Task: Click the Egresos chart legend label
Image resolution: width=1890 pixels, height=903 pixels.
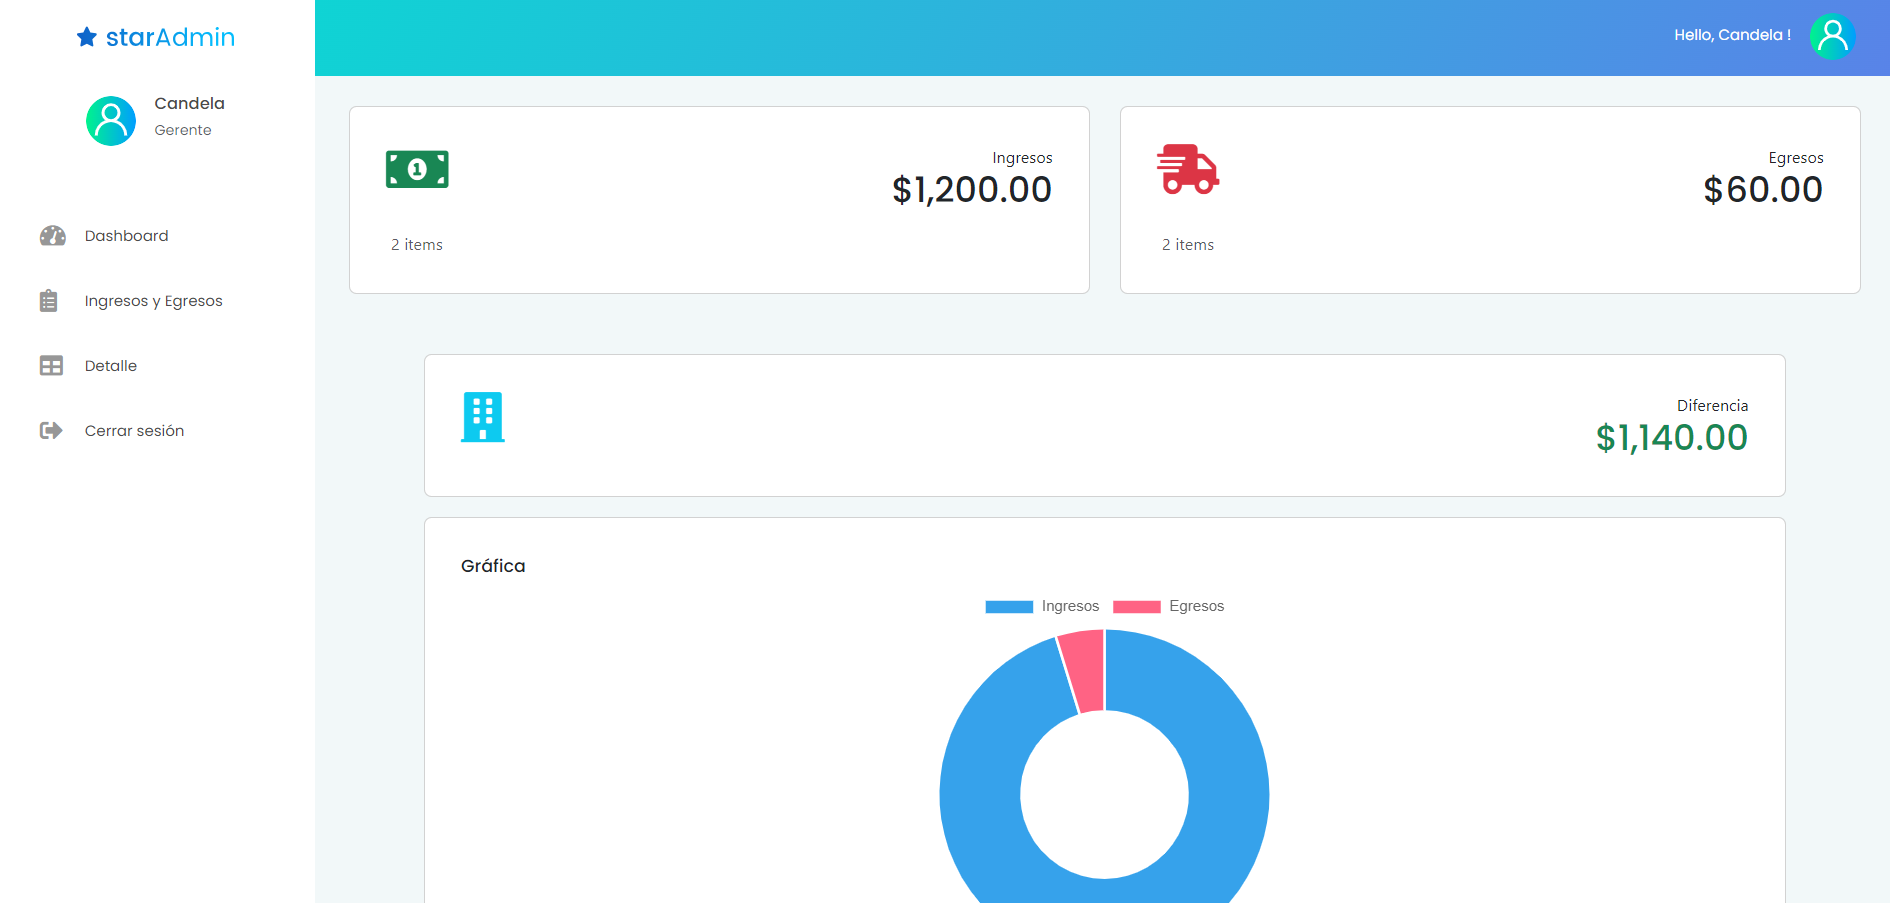Action: pyautogui.click(x=1196, y=606)
